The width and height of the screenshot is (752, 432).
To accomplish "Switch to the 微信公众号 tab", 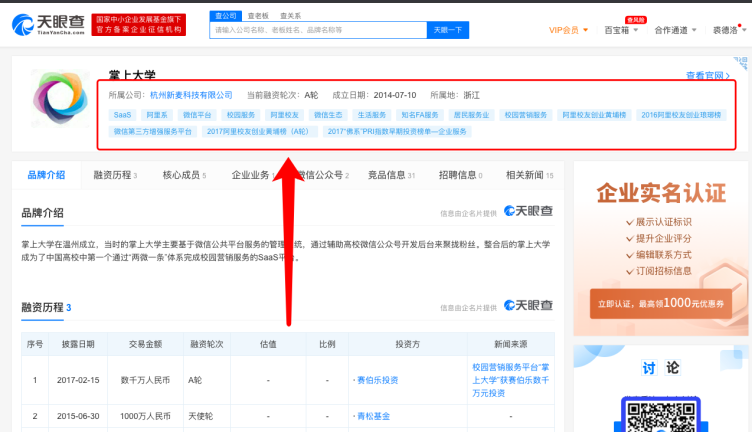I will (x=324, y=175).
